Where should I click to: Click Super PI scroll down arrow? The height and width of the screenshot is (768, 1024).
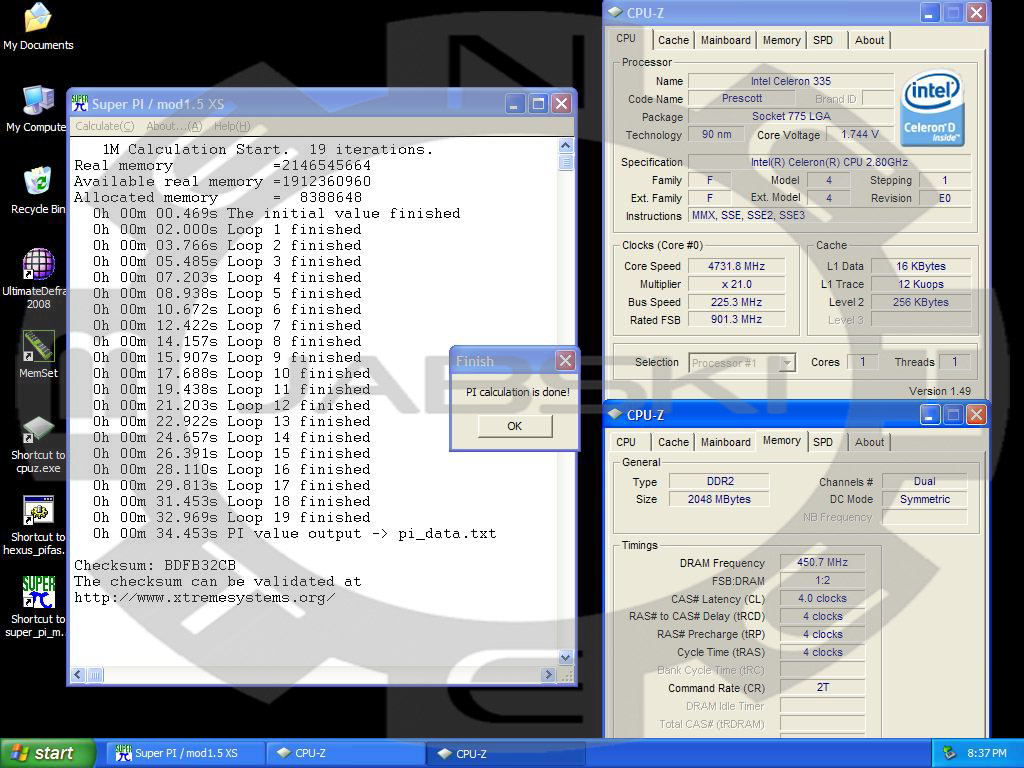click(566, 657)
